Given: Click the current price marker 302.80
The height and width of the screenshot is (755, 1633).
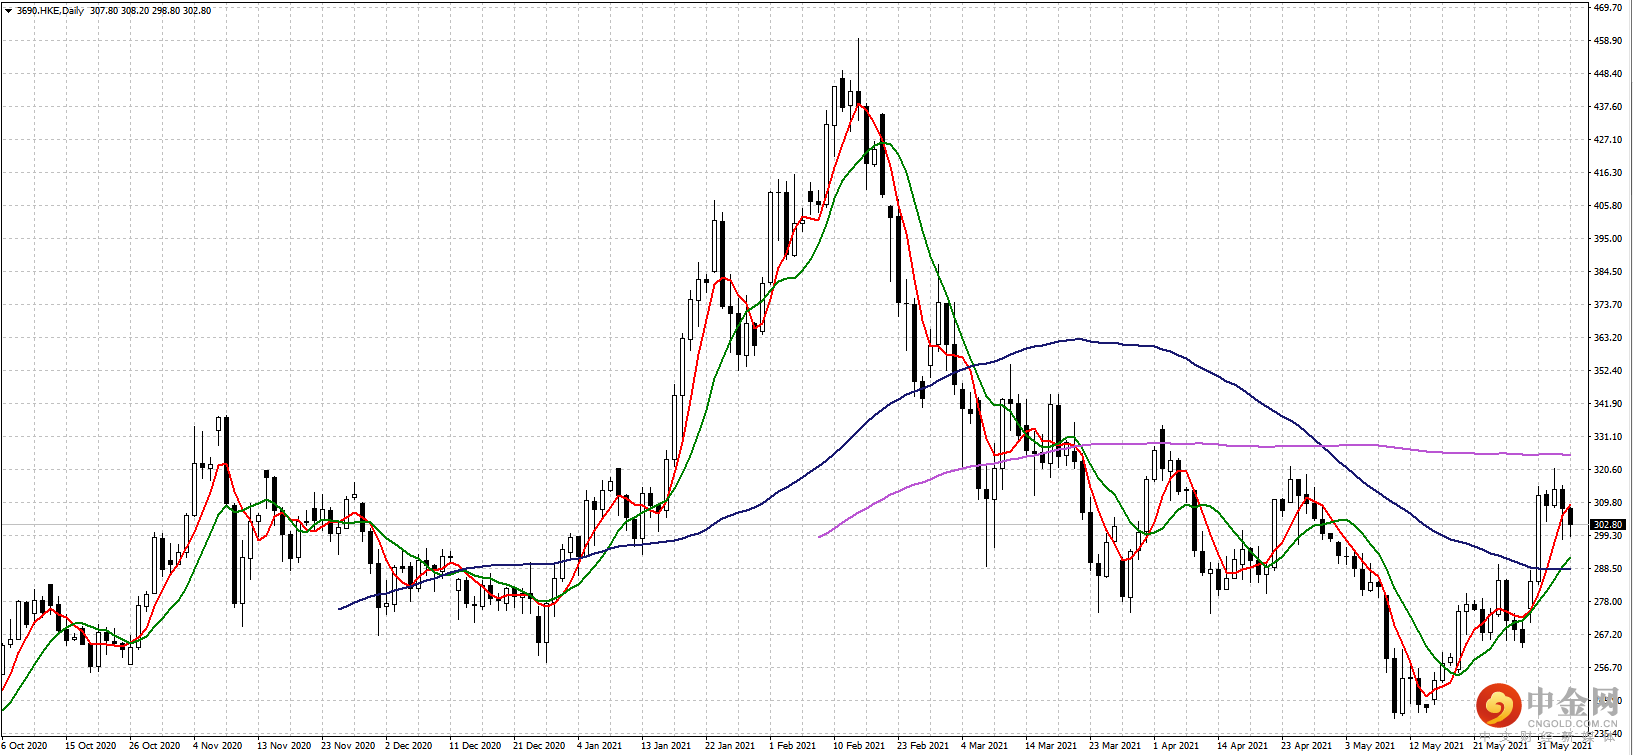Looking at the screenshot, I should click(1608, 525).
